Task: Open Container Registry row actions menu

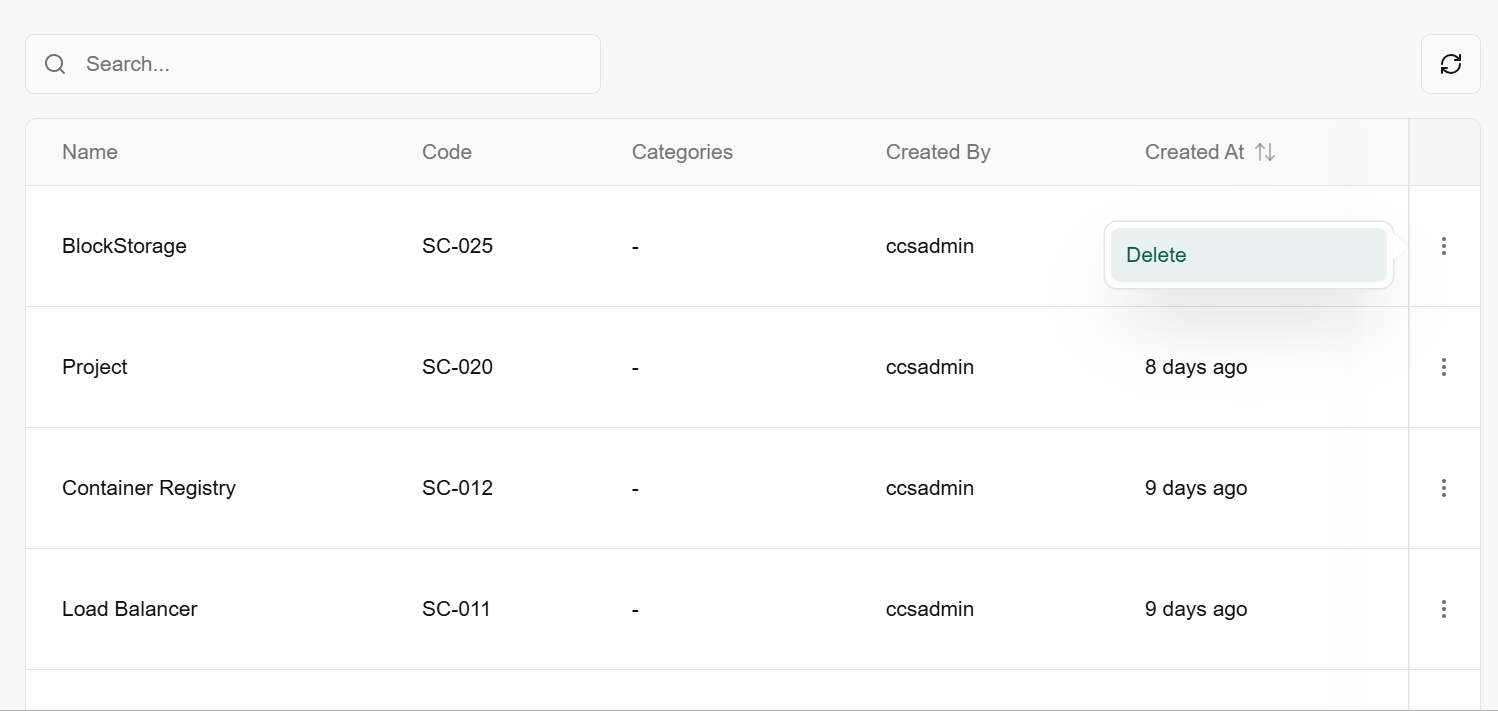Action: tap(1443, 488)
